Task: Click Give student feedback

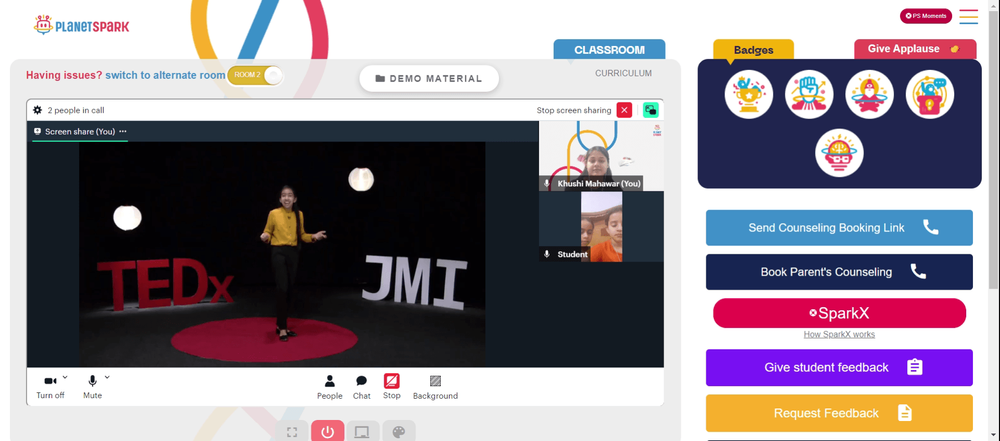Action: [839, 368]
